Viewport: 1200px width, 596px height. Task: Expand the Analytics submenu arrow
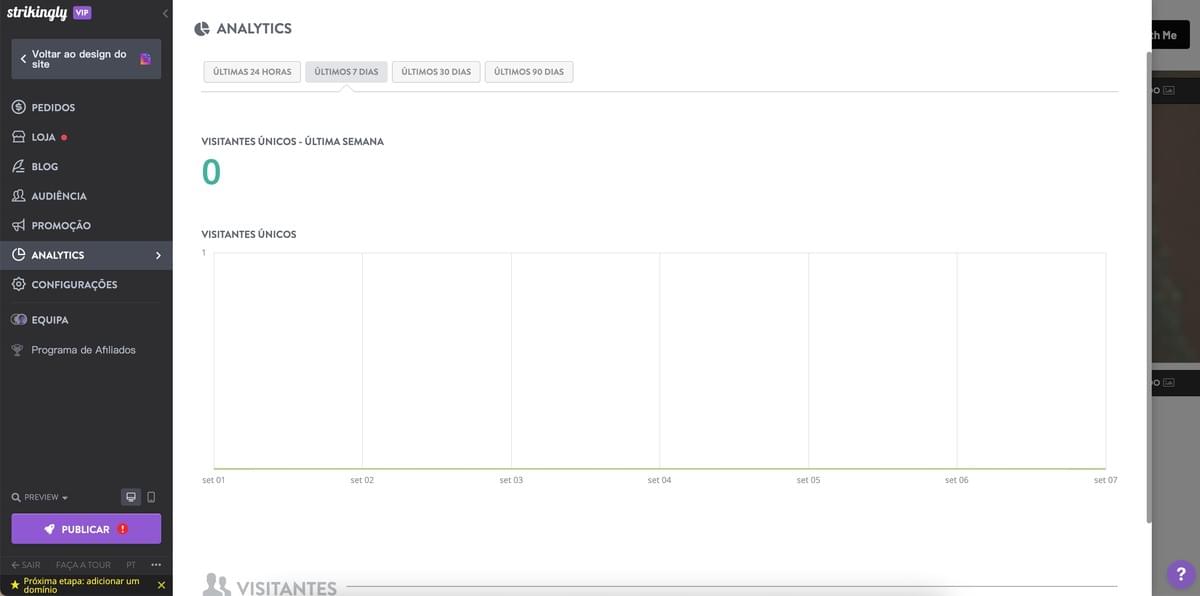(158, 255)
